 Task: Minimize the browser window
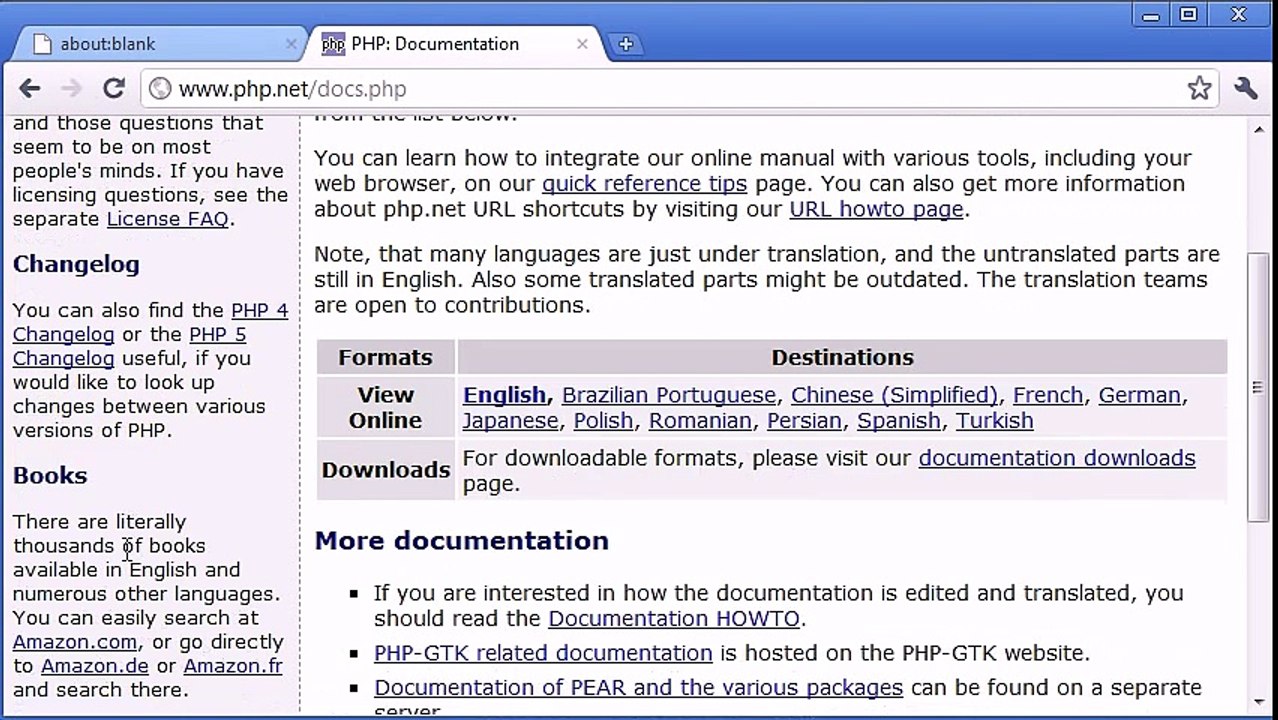(1152, 14)
